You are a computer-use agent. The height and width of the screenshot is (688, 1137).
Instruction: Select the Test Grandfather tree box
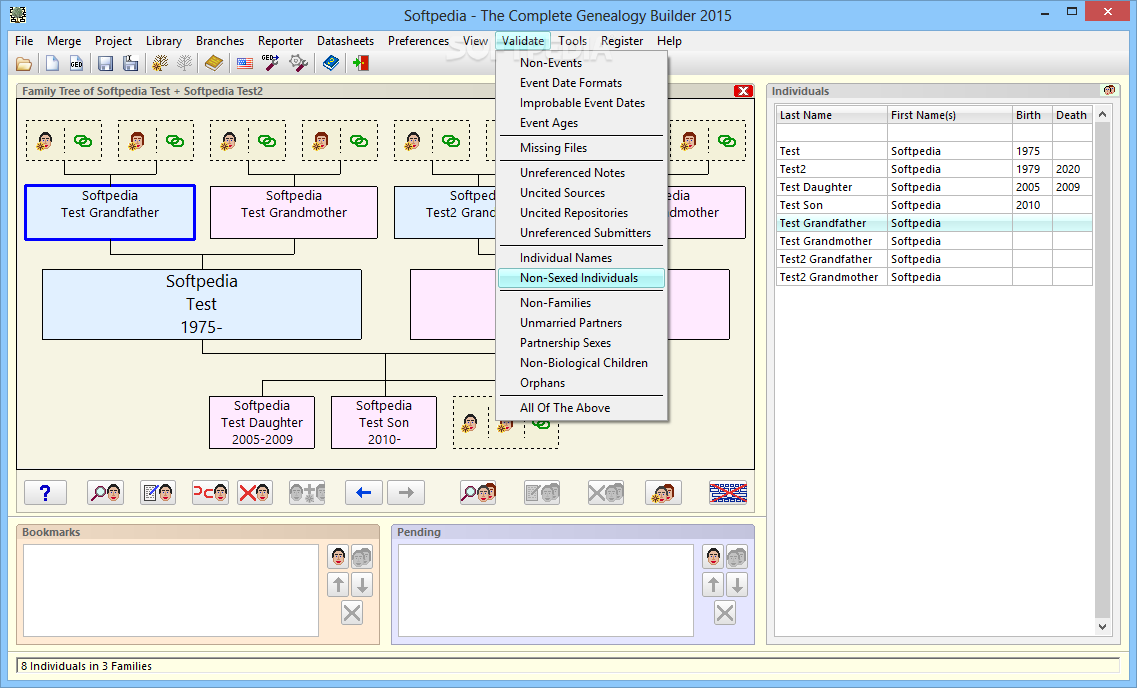click(x=110, y=212)
